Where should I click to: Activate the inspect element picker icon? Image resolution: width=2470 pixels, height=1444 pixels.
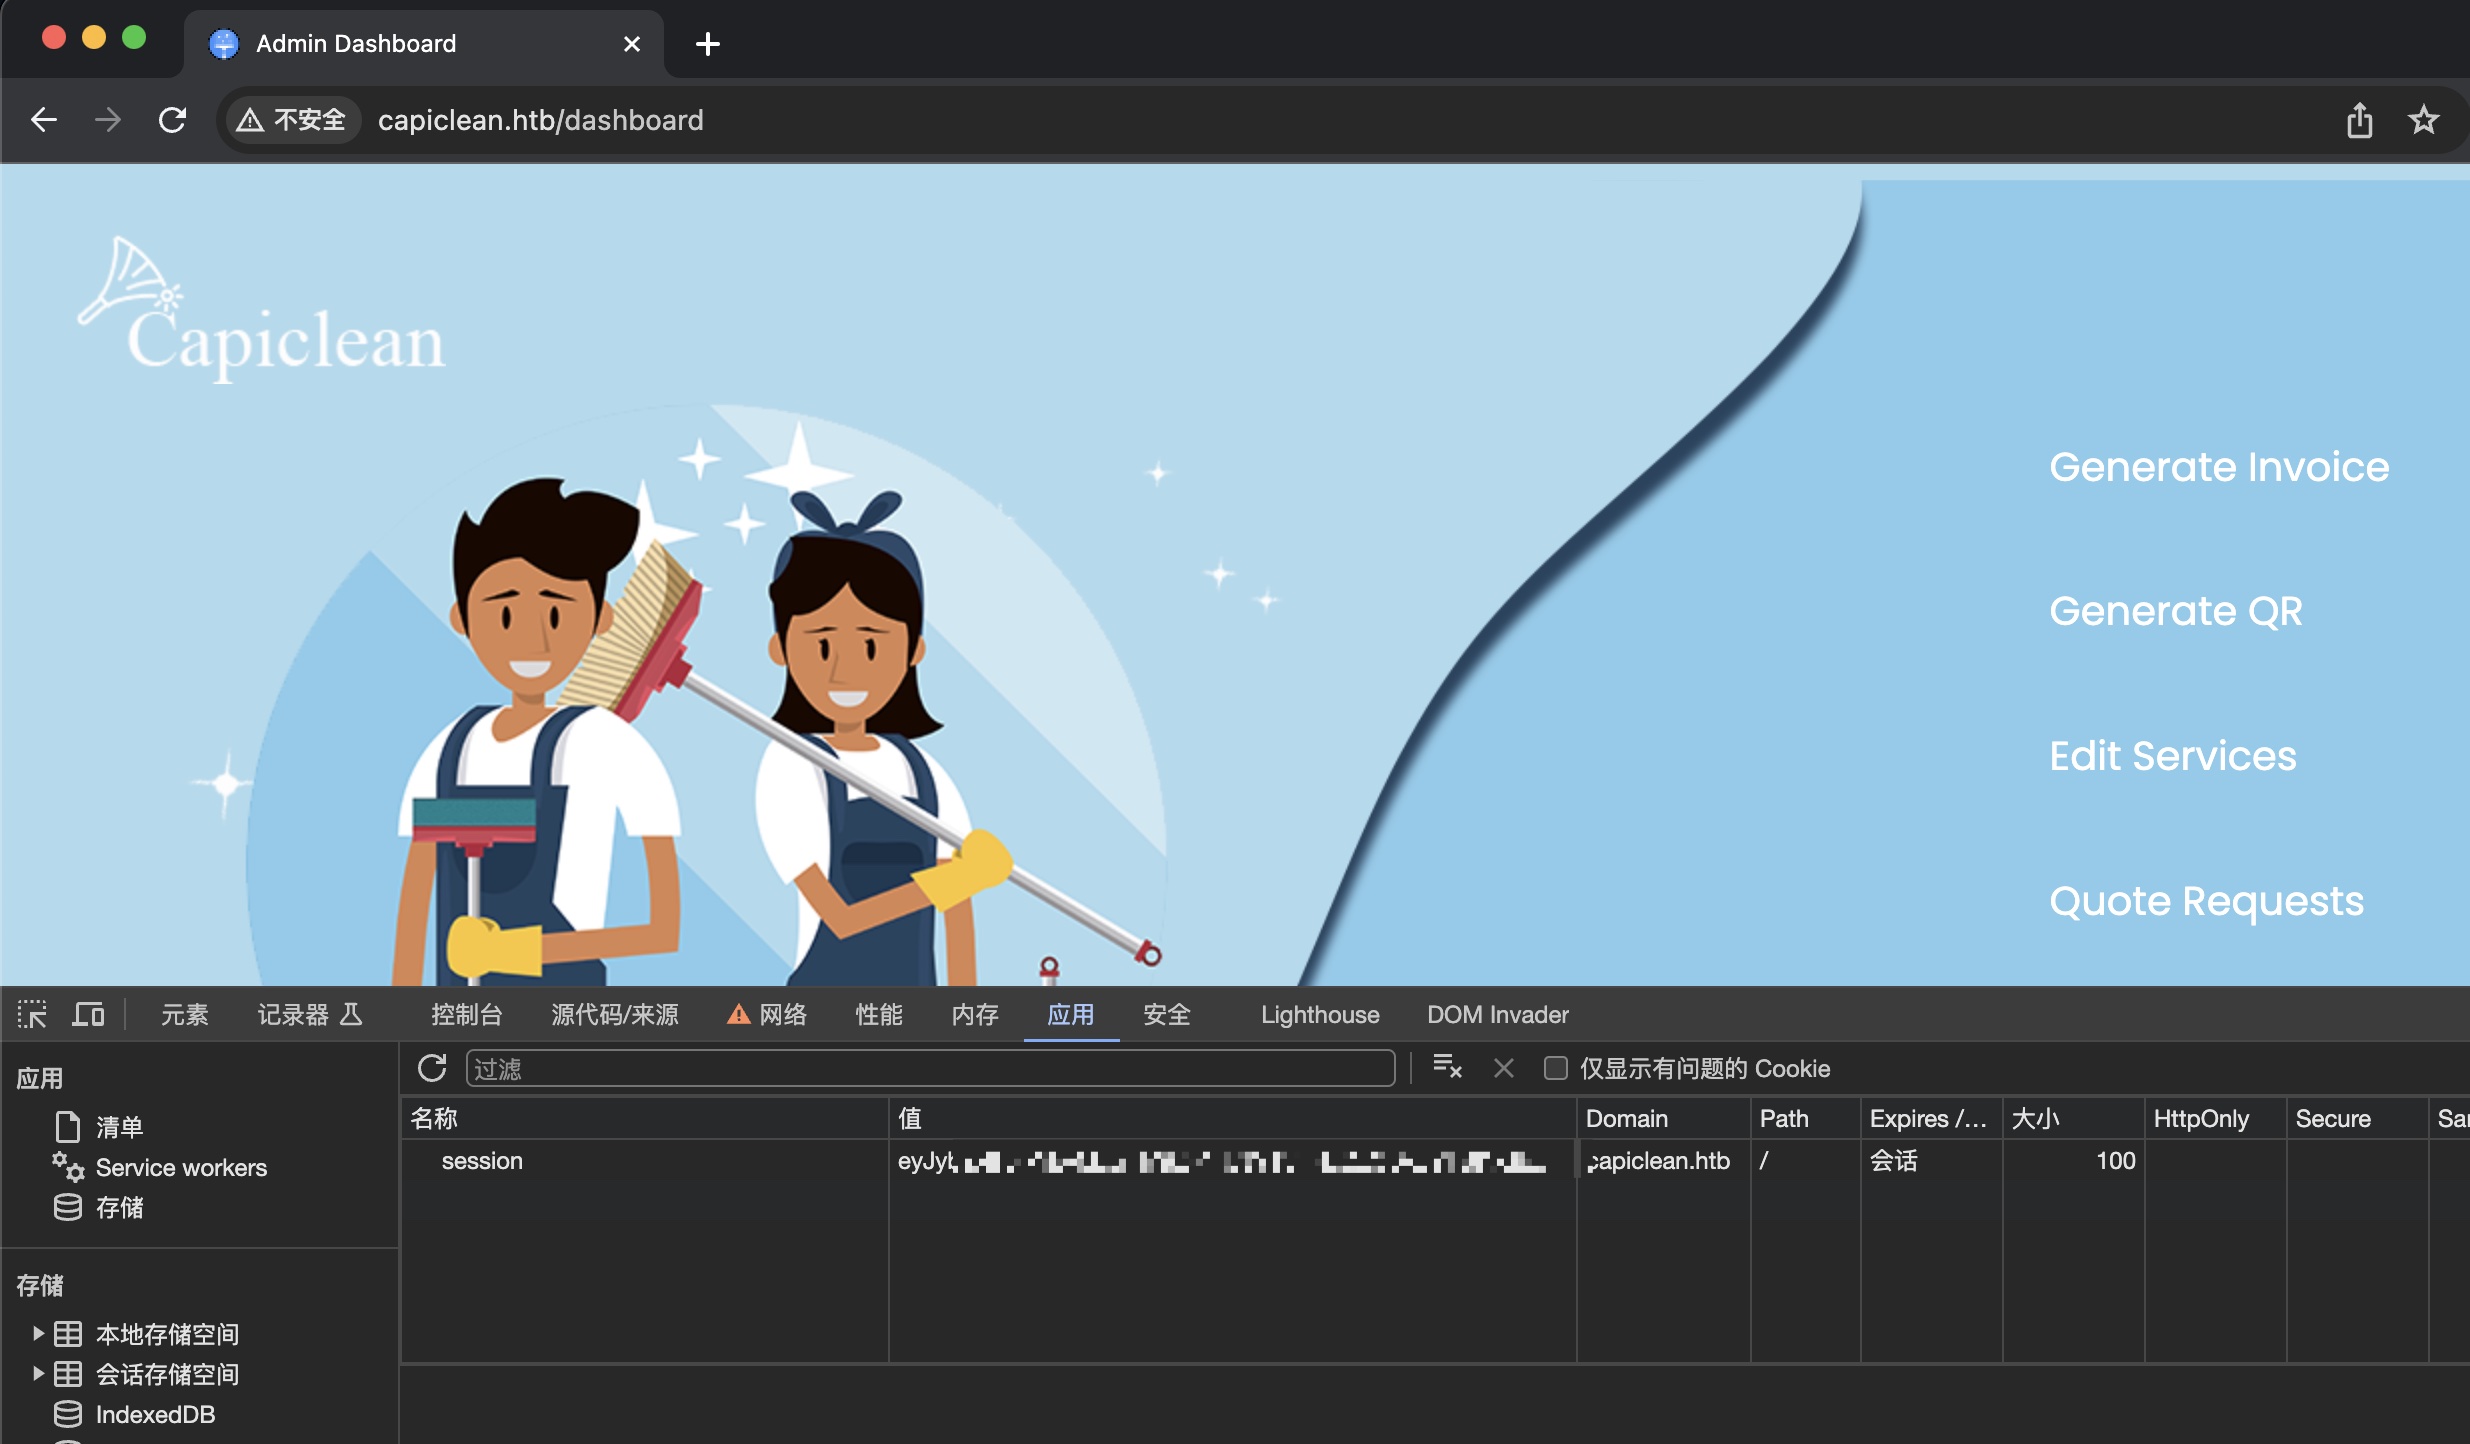[32, 1014]
